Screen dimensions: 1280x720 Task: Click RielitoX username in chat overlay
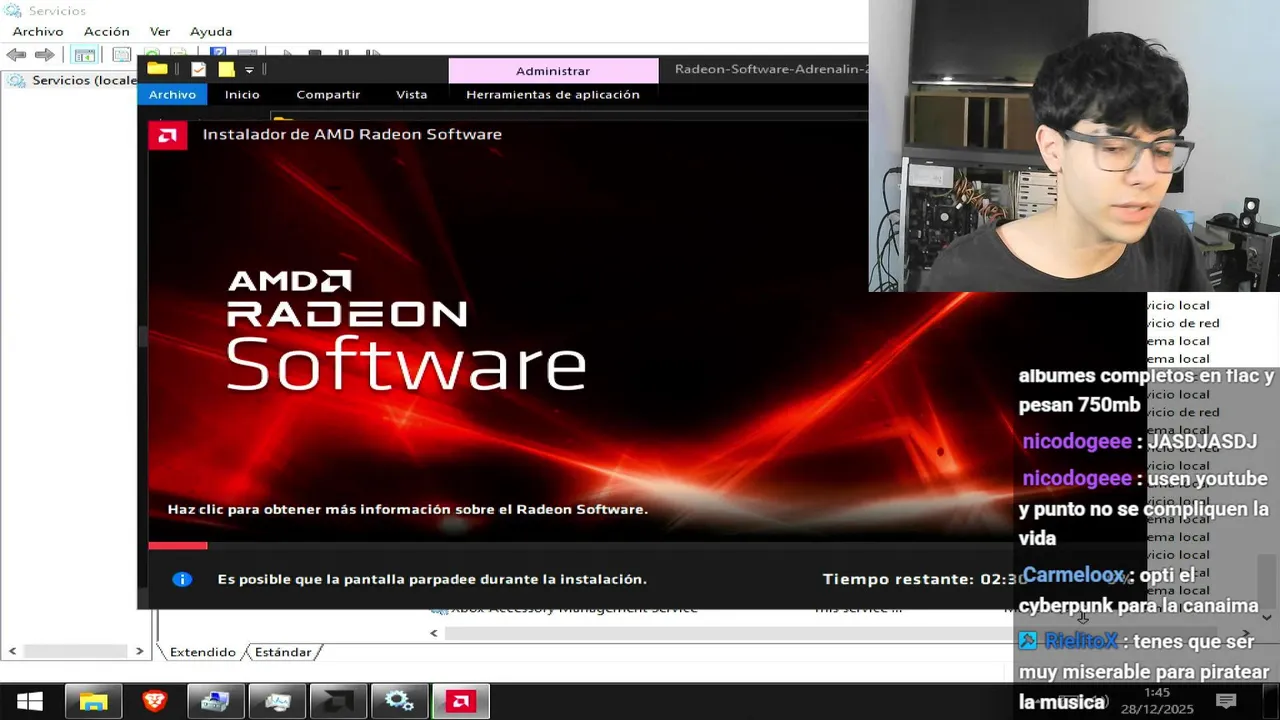[1081, 642]
